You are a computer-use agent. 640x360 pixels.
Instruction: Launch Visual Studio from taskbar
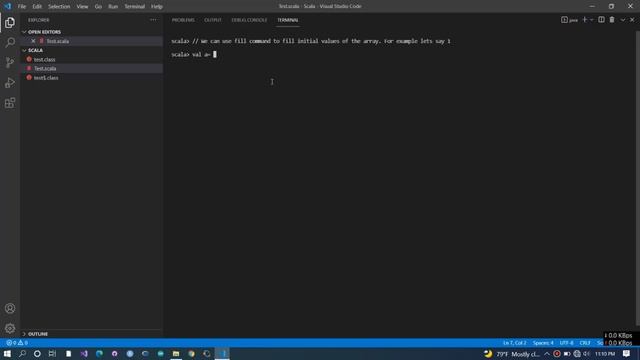(x=84, y=354)
